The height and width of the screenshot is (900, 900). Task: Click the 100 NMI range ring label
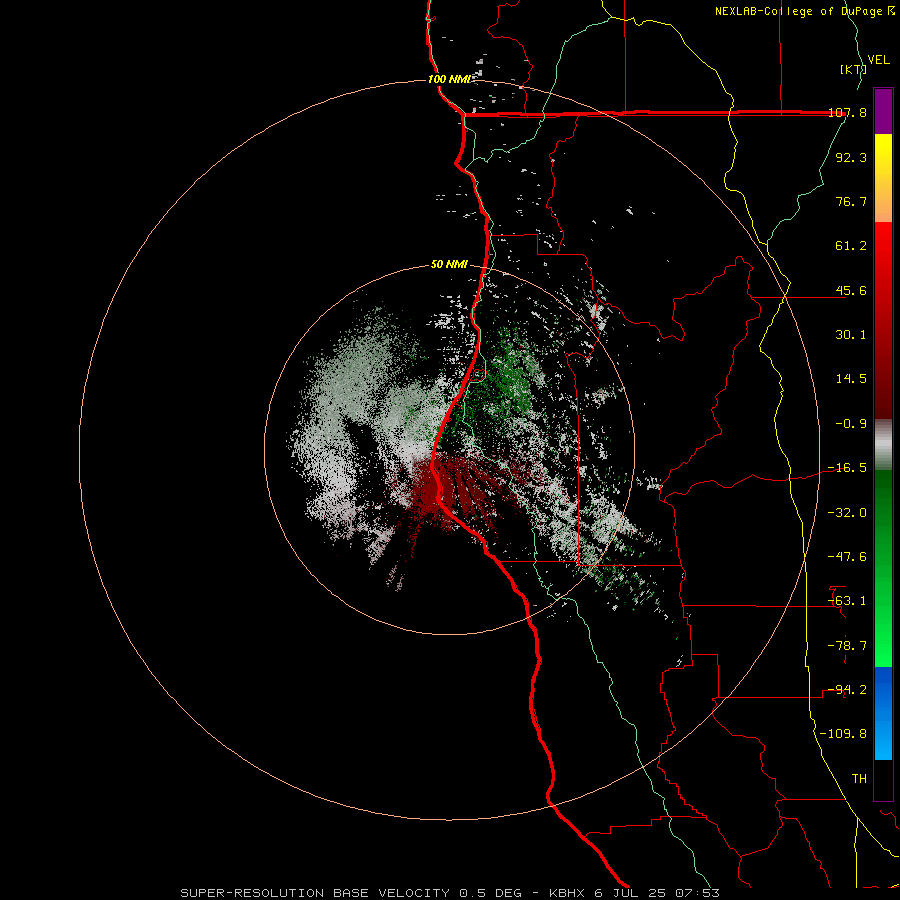(449, 79)
